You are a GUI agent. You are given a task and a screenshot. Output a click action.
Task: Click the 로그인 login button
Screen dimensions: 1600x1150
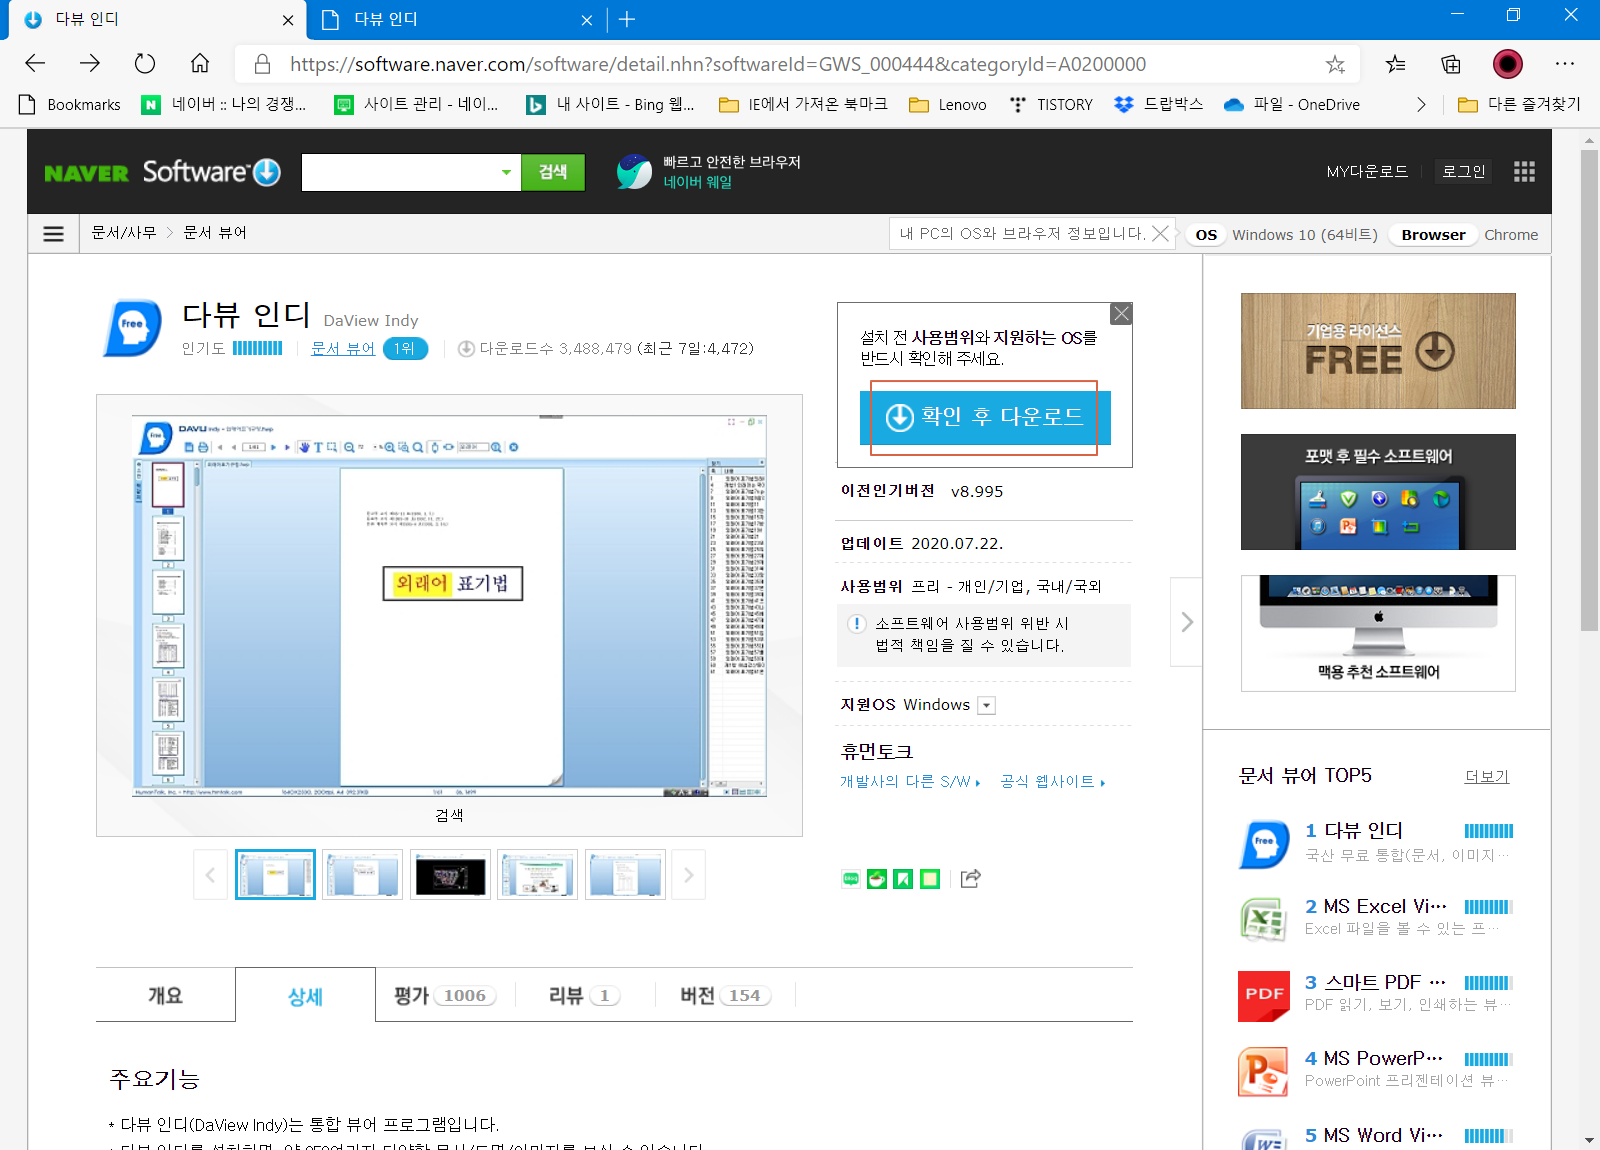1463,172
